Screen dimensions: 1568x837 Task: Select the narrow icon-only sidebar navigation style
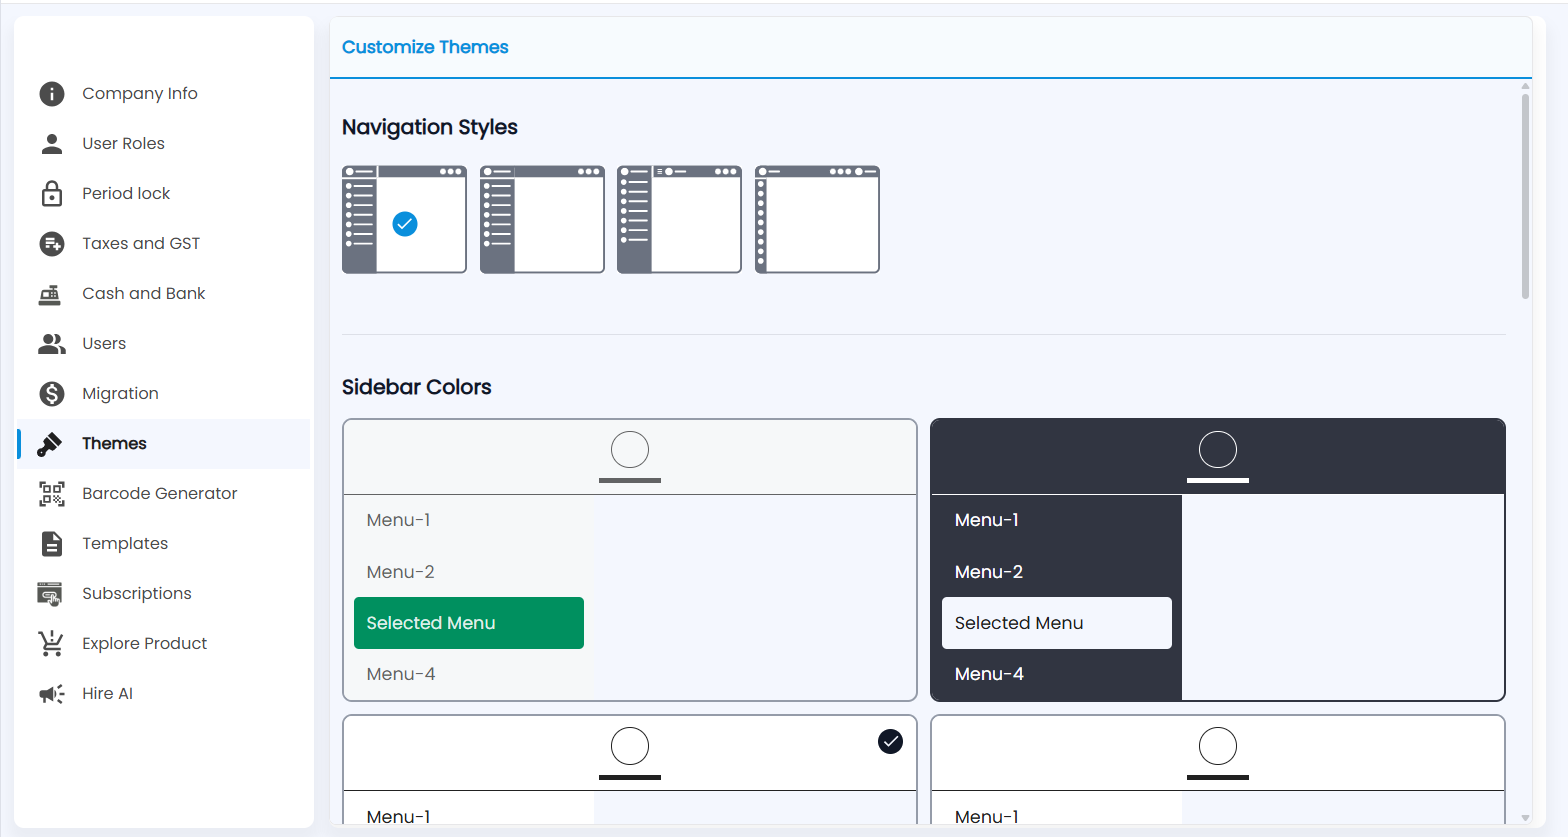point(817,219)
